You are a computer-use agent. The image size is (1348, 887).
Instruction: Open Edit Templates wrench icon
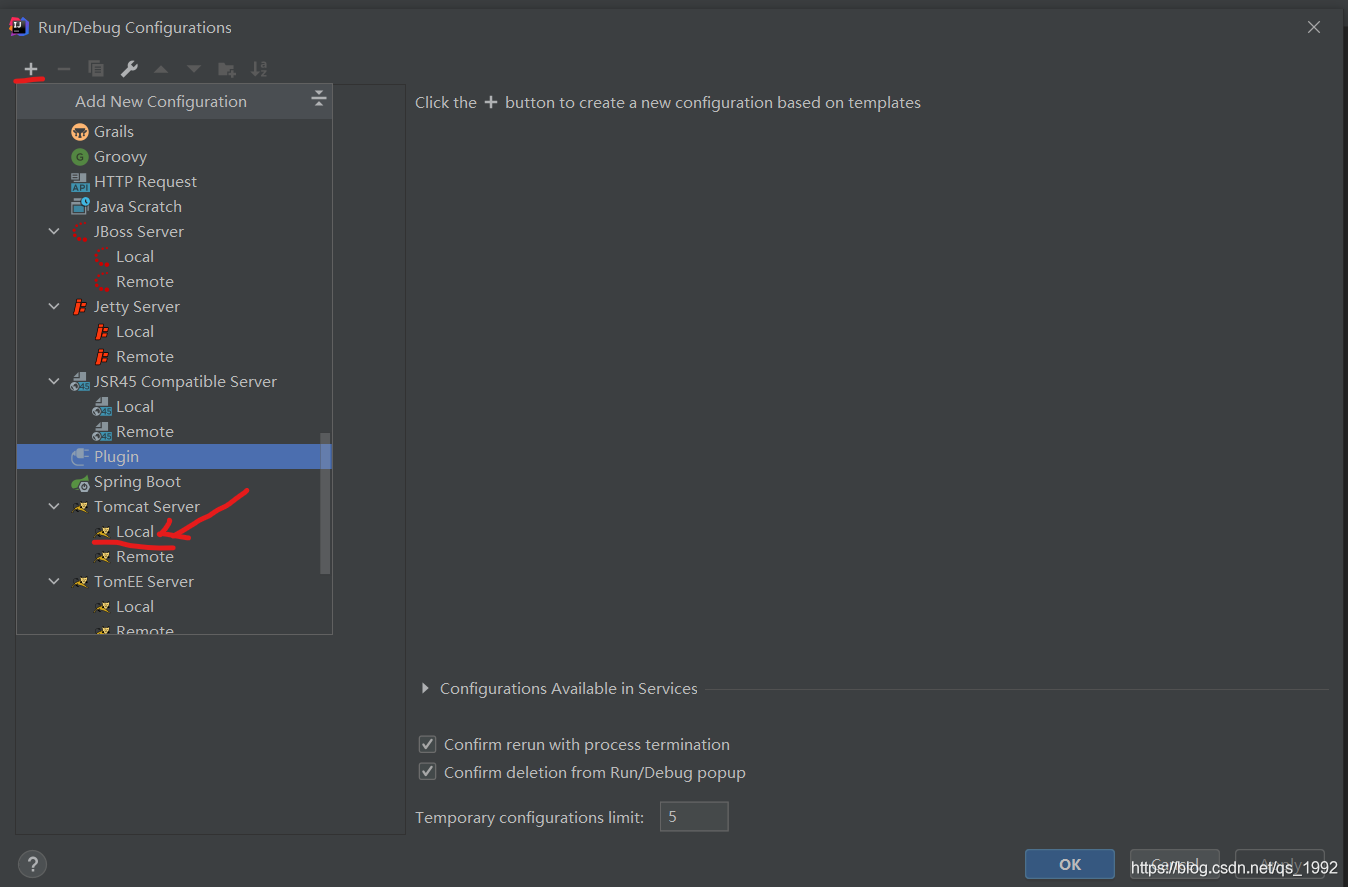pos(129,69)
